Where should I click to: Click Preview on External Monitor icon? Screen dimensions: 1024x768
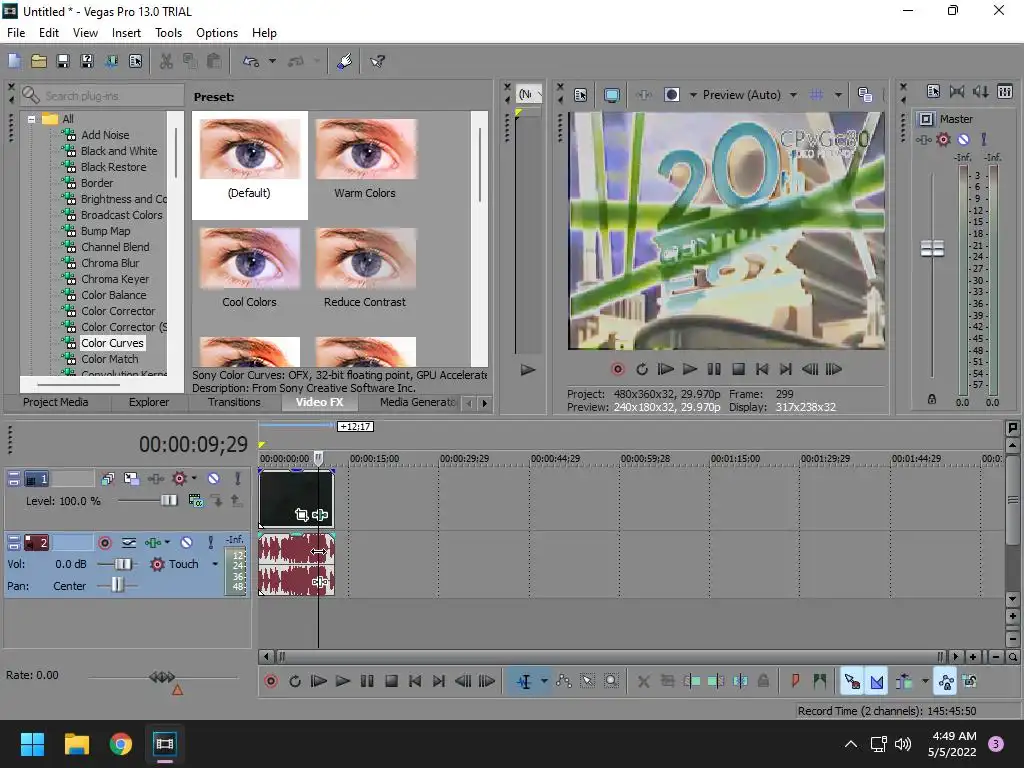[612, 95]
